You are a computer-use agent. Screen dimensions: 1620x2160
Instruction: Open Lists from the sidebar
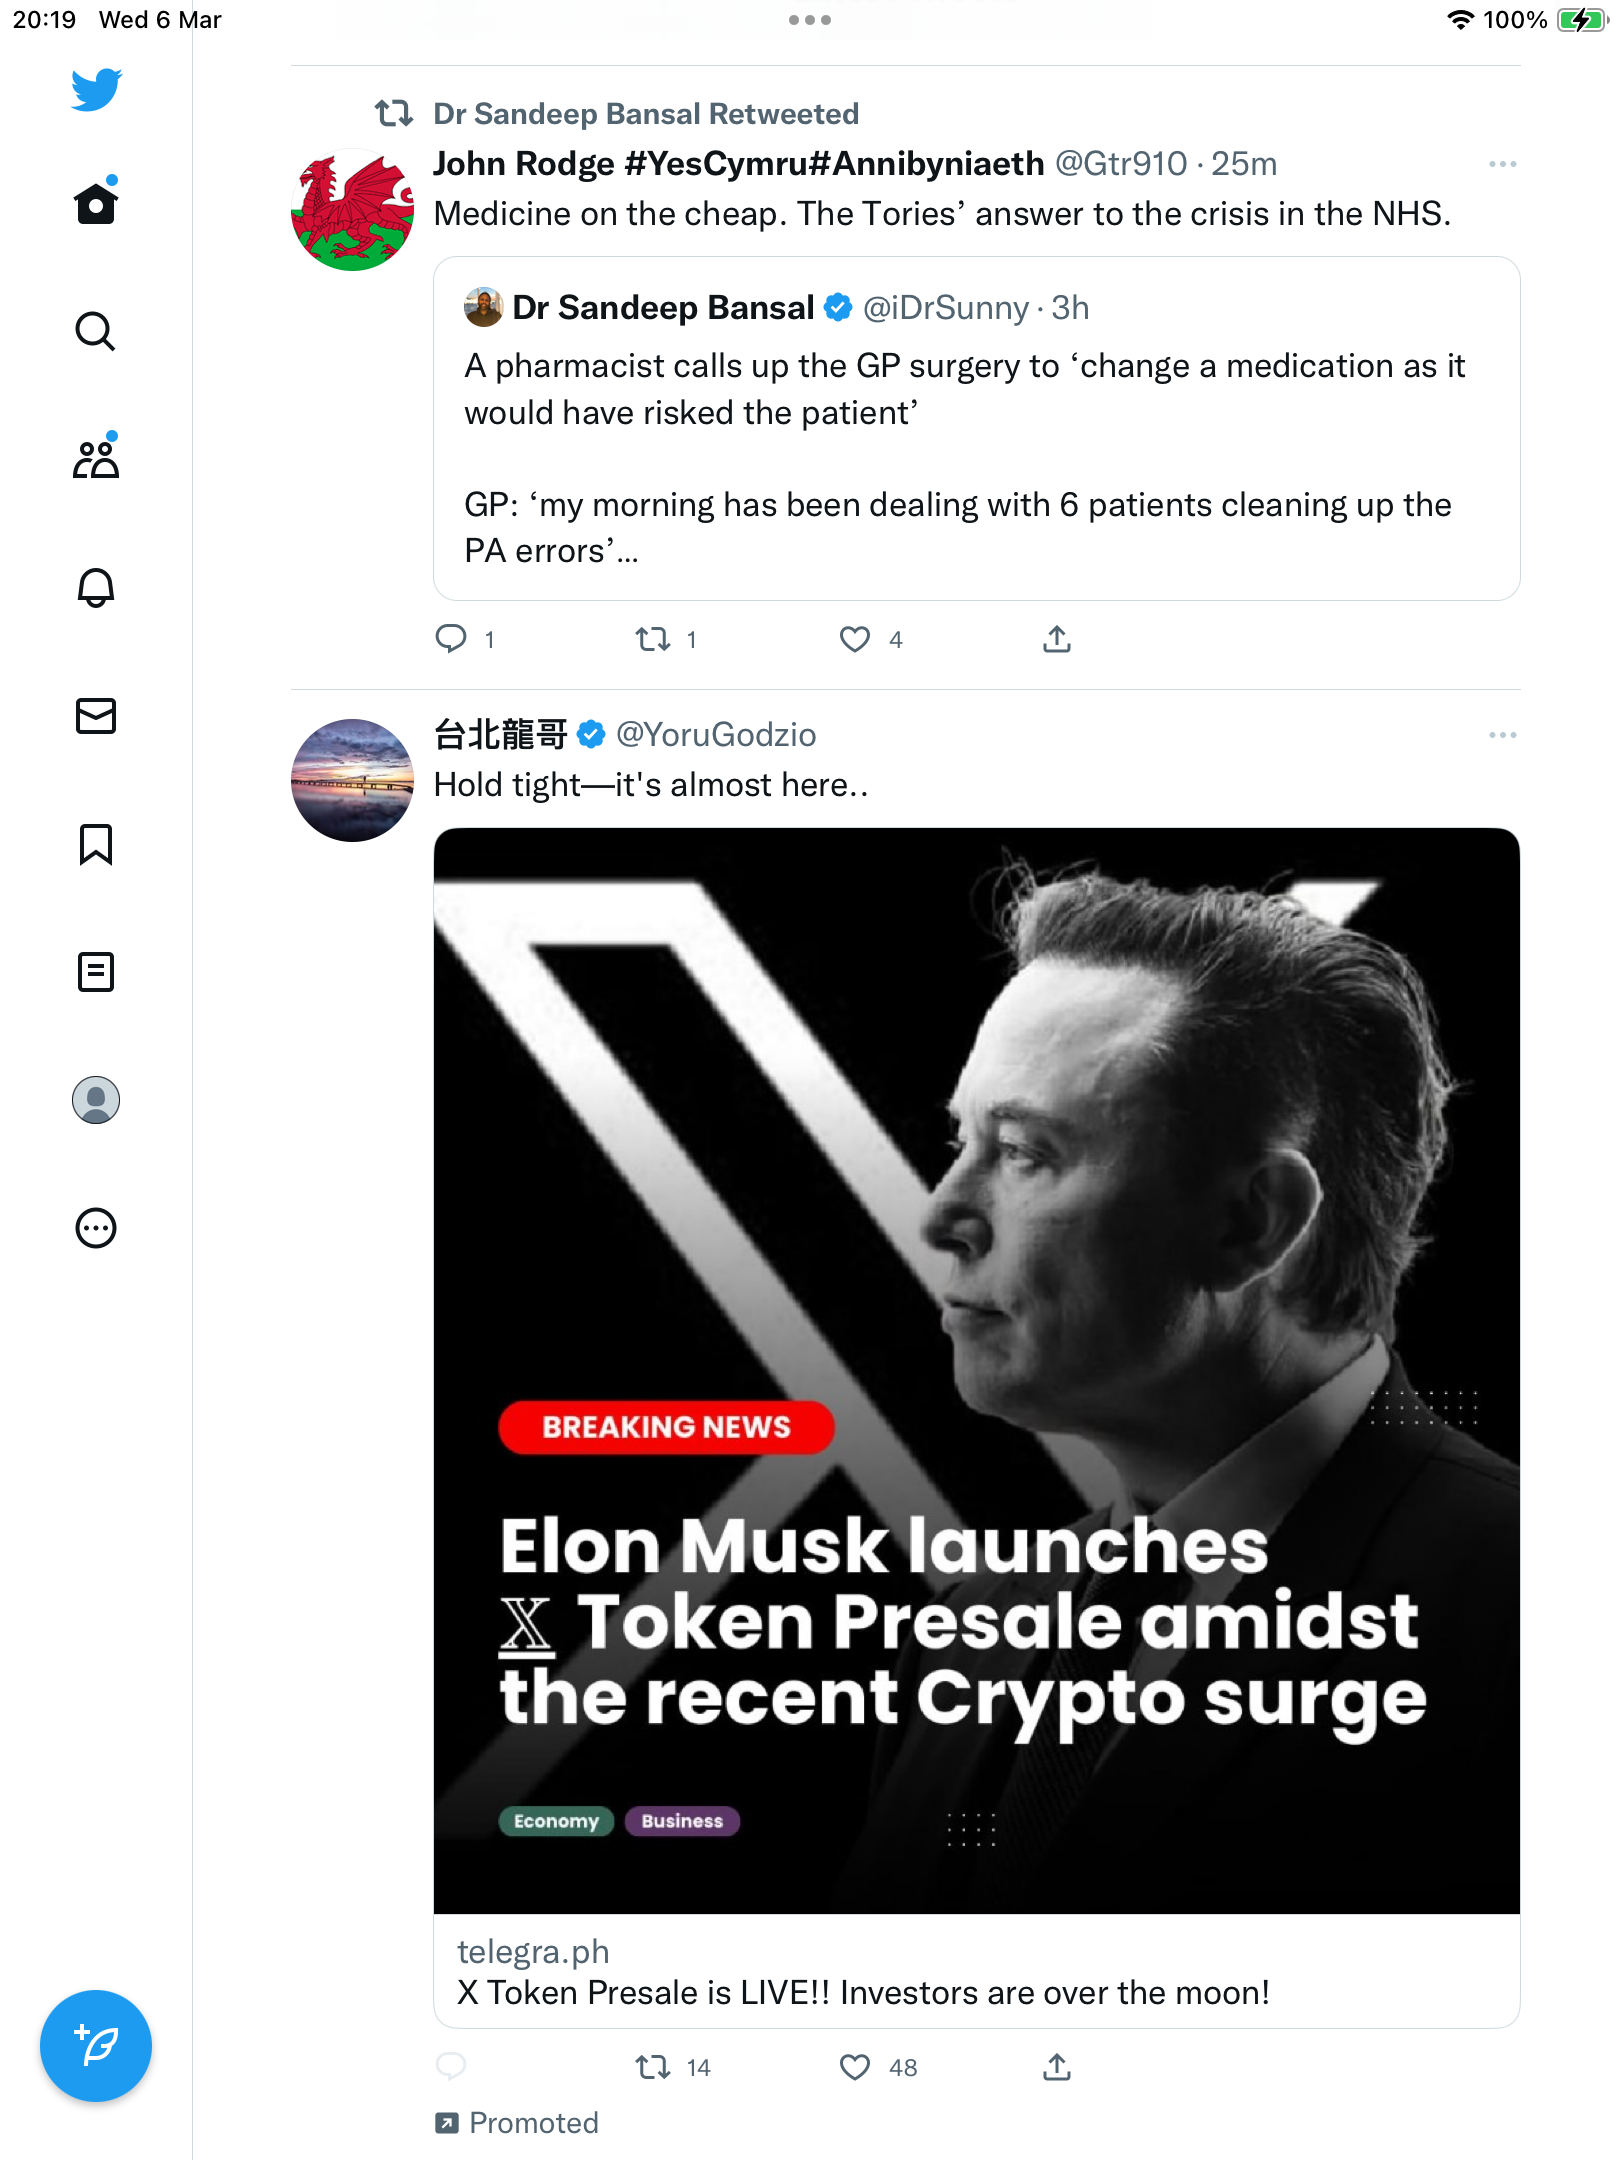(x=96, y=971)
